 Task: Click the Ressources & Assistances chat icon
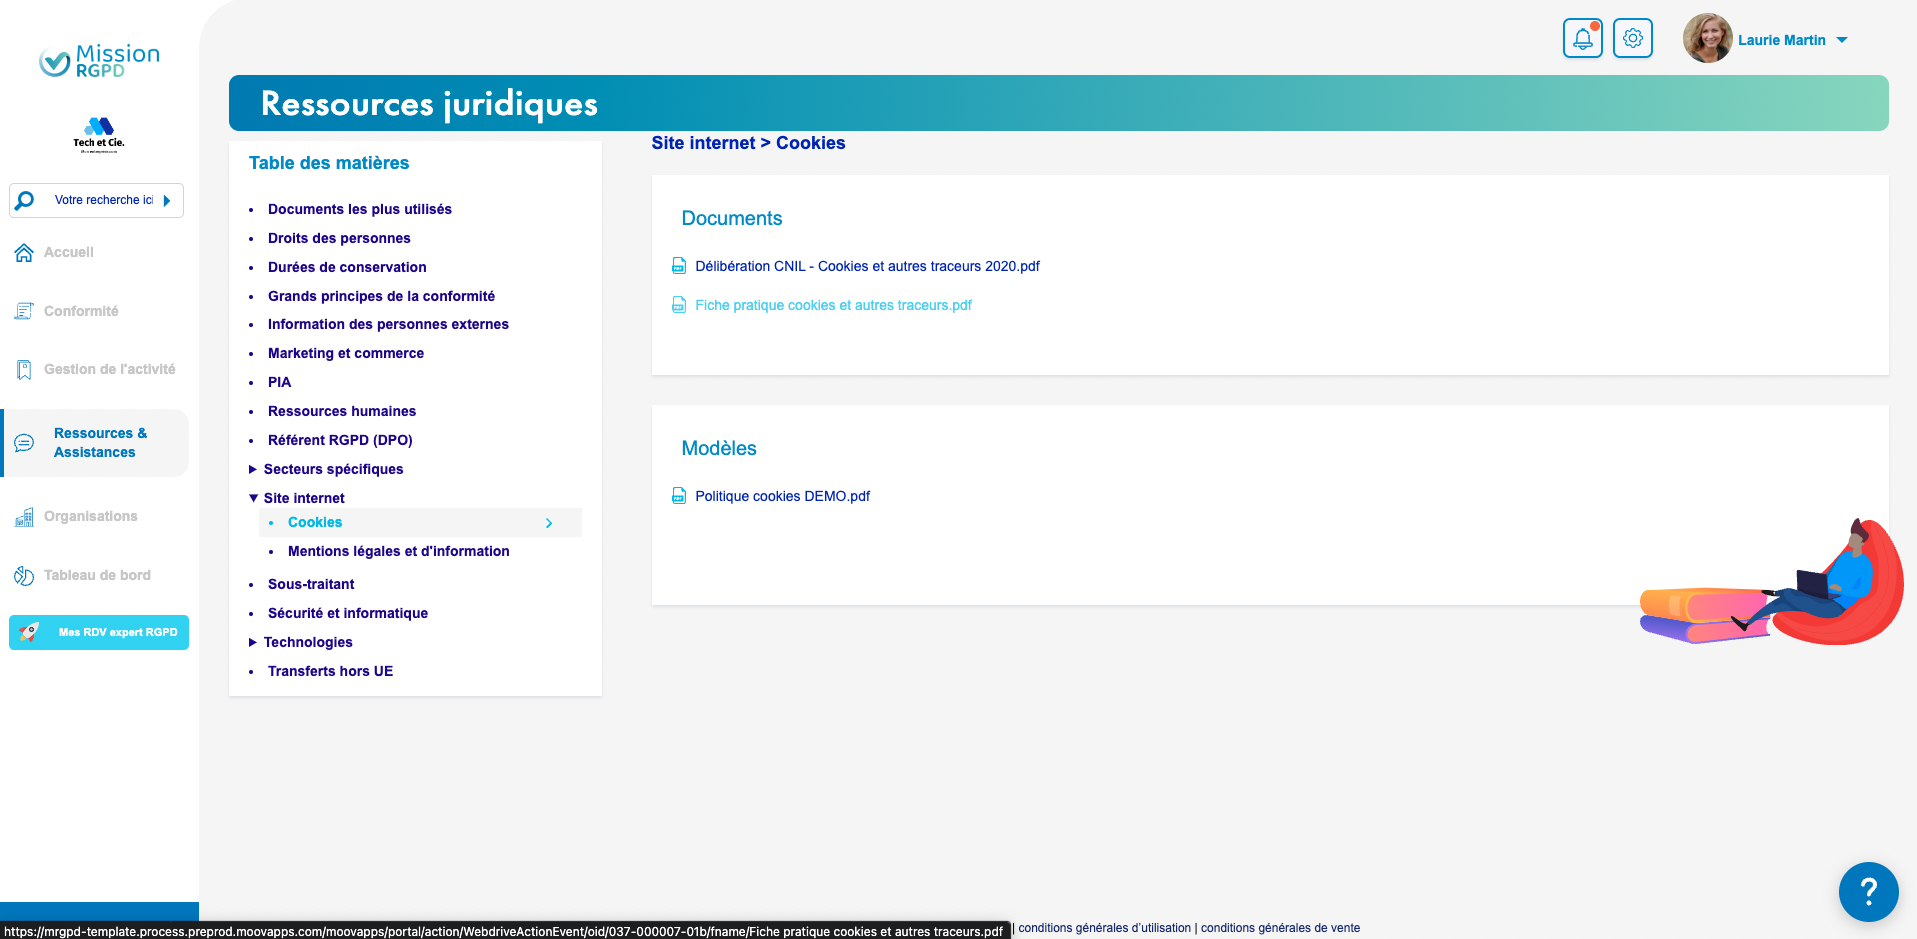pos(24,443)
